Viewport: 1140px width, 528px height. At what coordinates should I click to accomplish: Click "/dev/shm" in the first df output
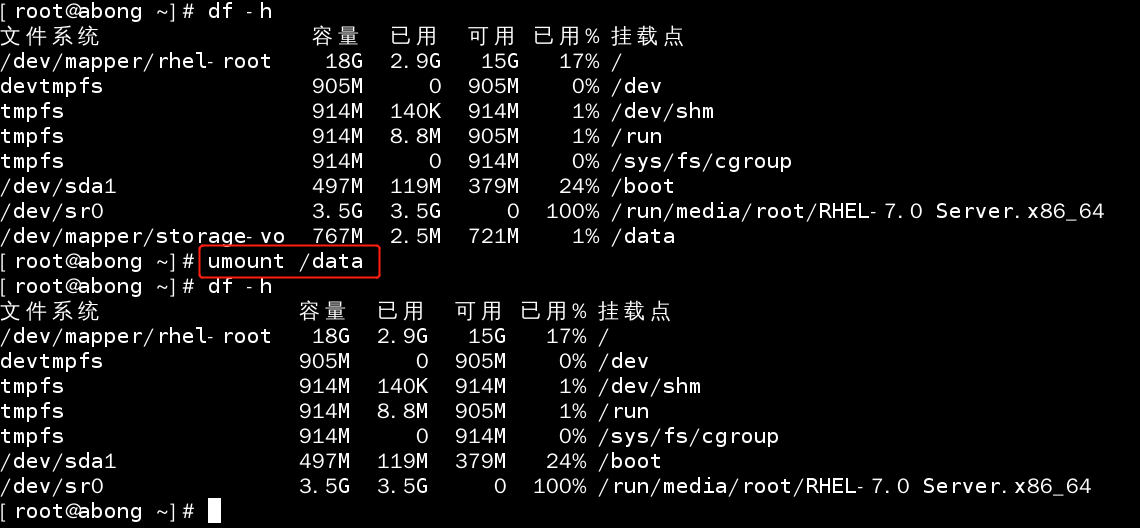(662, 111)
